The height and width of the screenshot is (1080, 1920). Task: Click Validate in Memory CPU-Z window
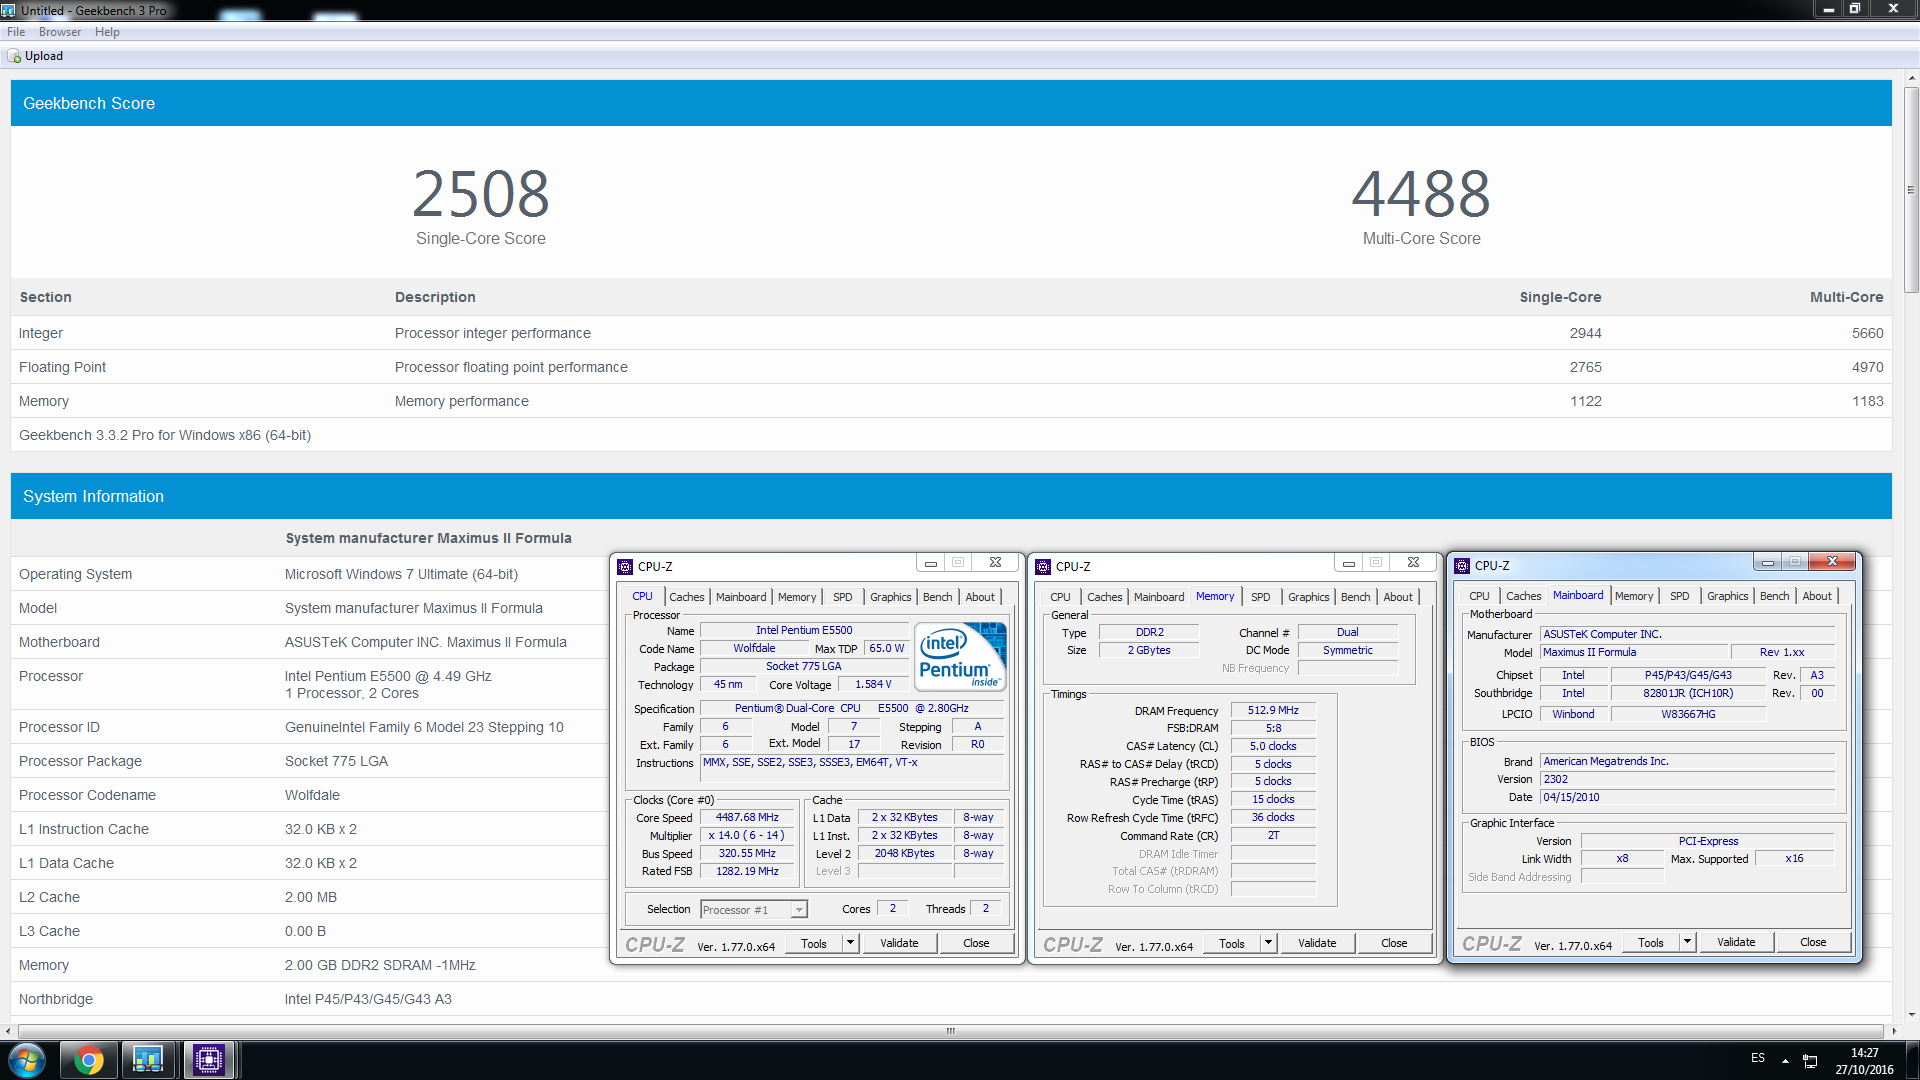pos(1317,943)
